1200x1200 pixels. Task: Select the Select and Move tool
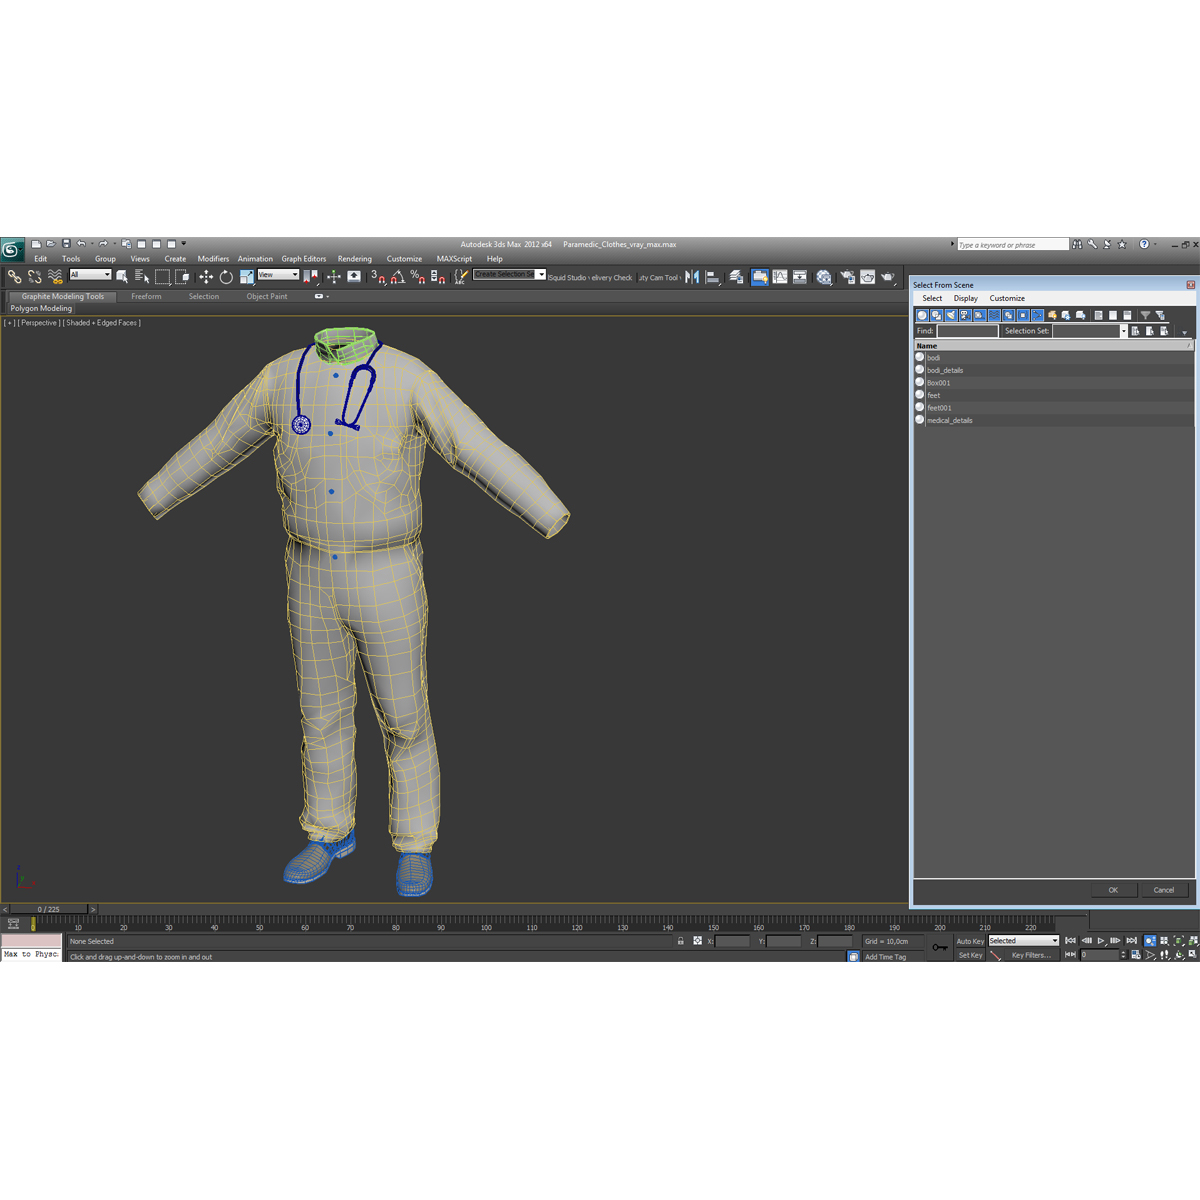[x=206, y=277]
